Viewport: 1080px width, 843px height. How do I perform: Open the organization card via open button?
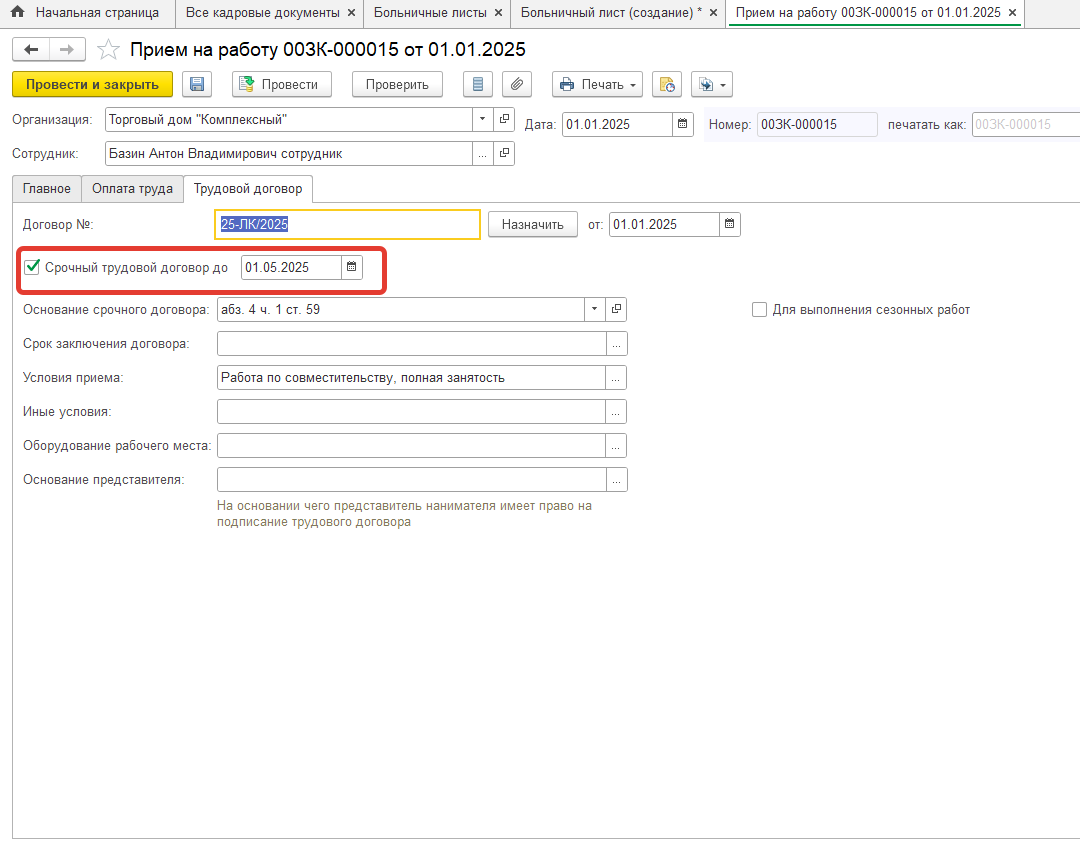coord(504,119)
